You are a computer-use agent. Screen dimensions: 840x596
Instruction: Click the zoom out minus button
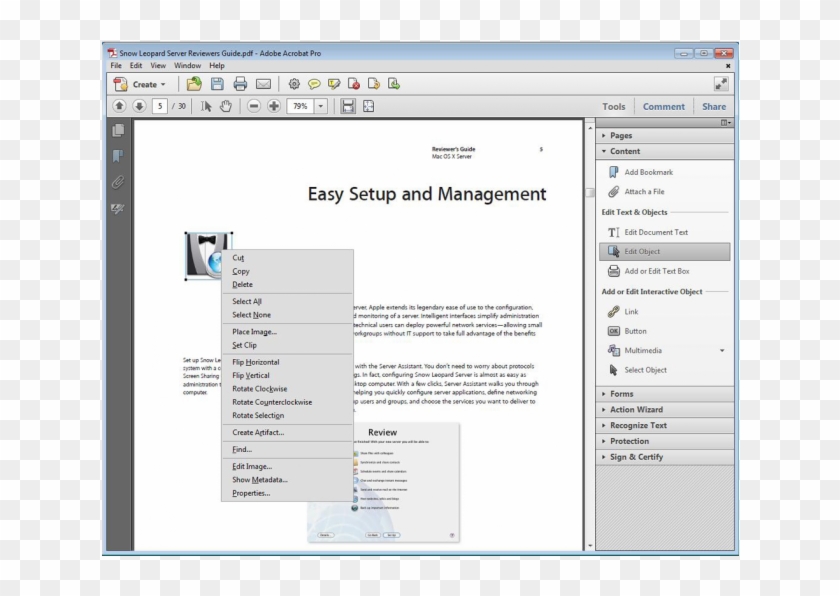[x=254, y=106]
